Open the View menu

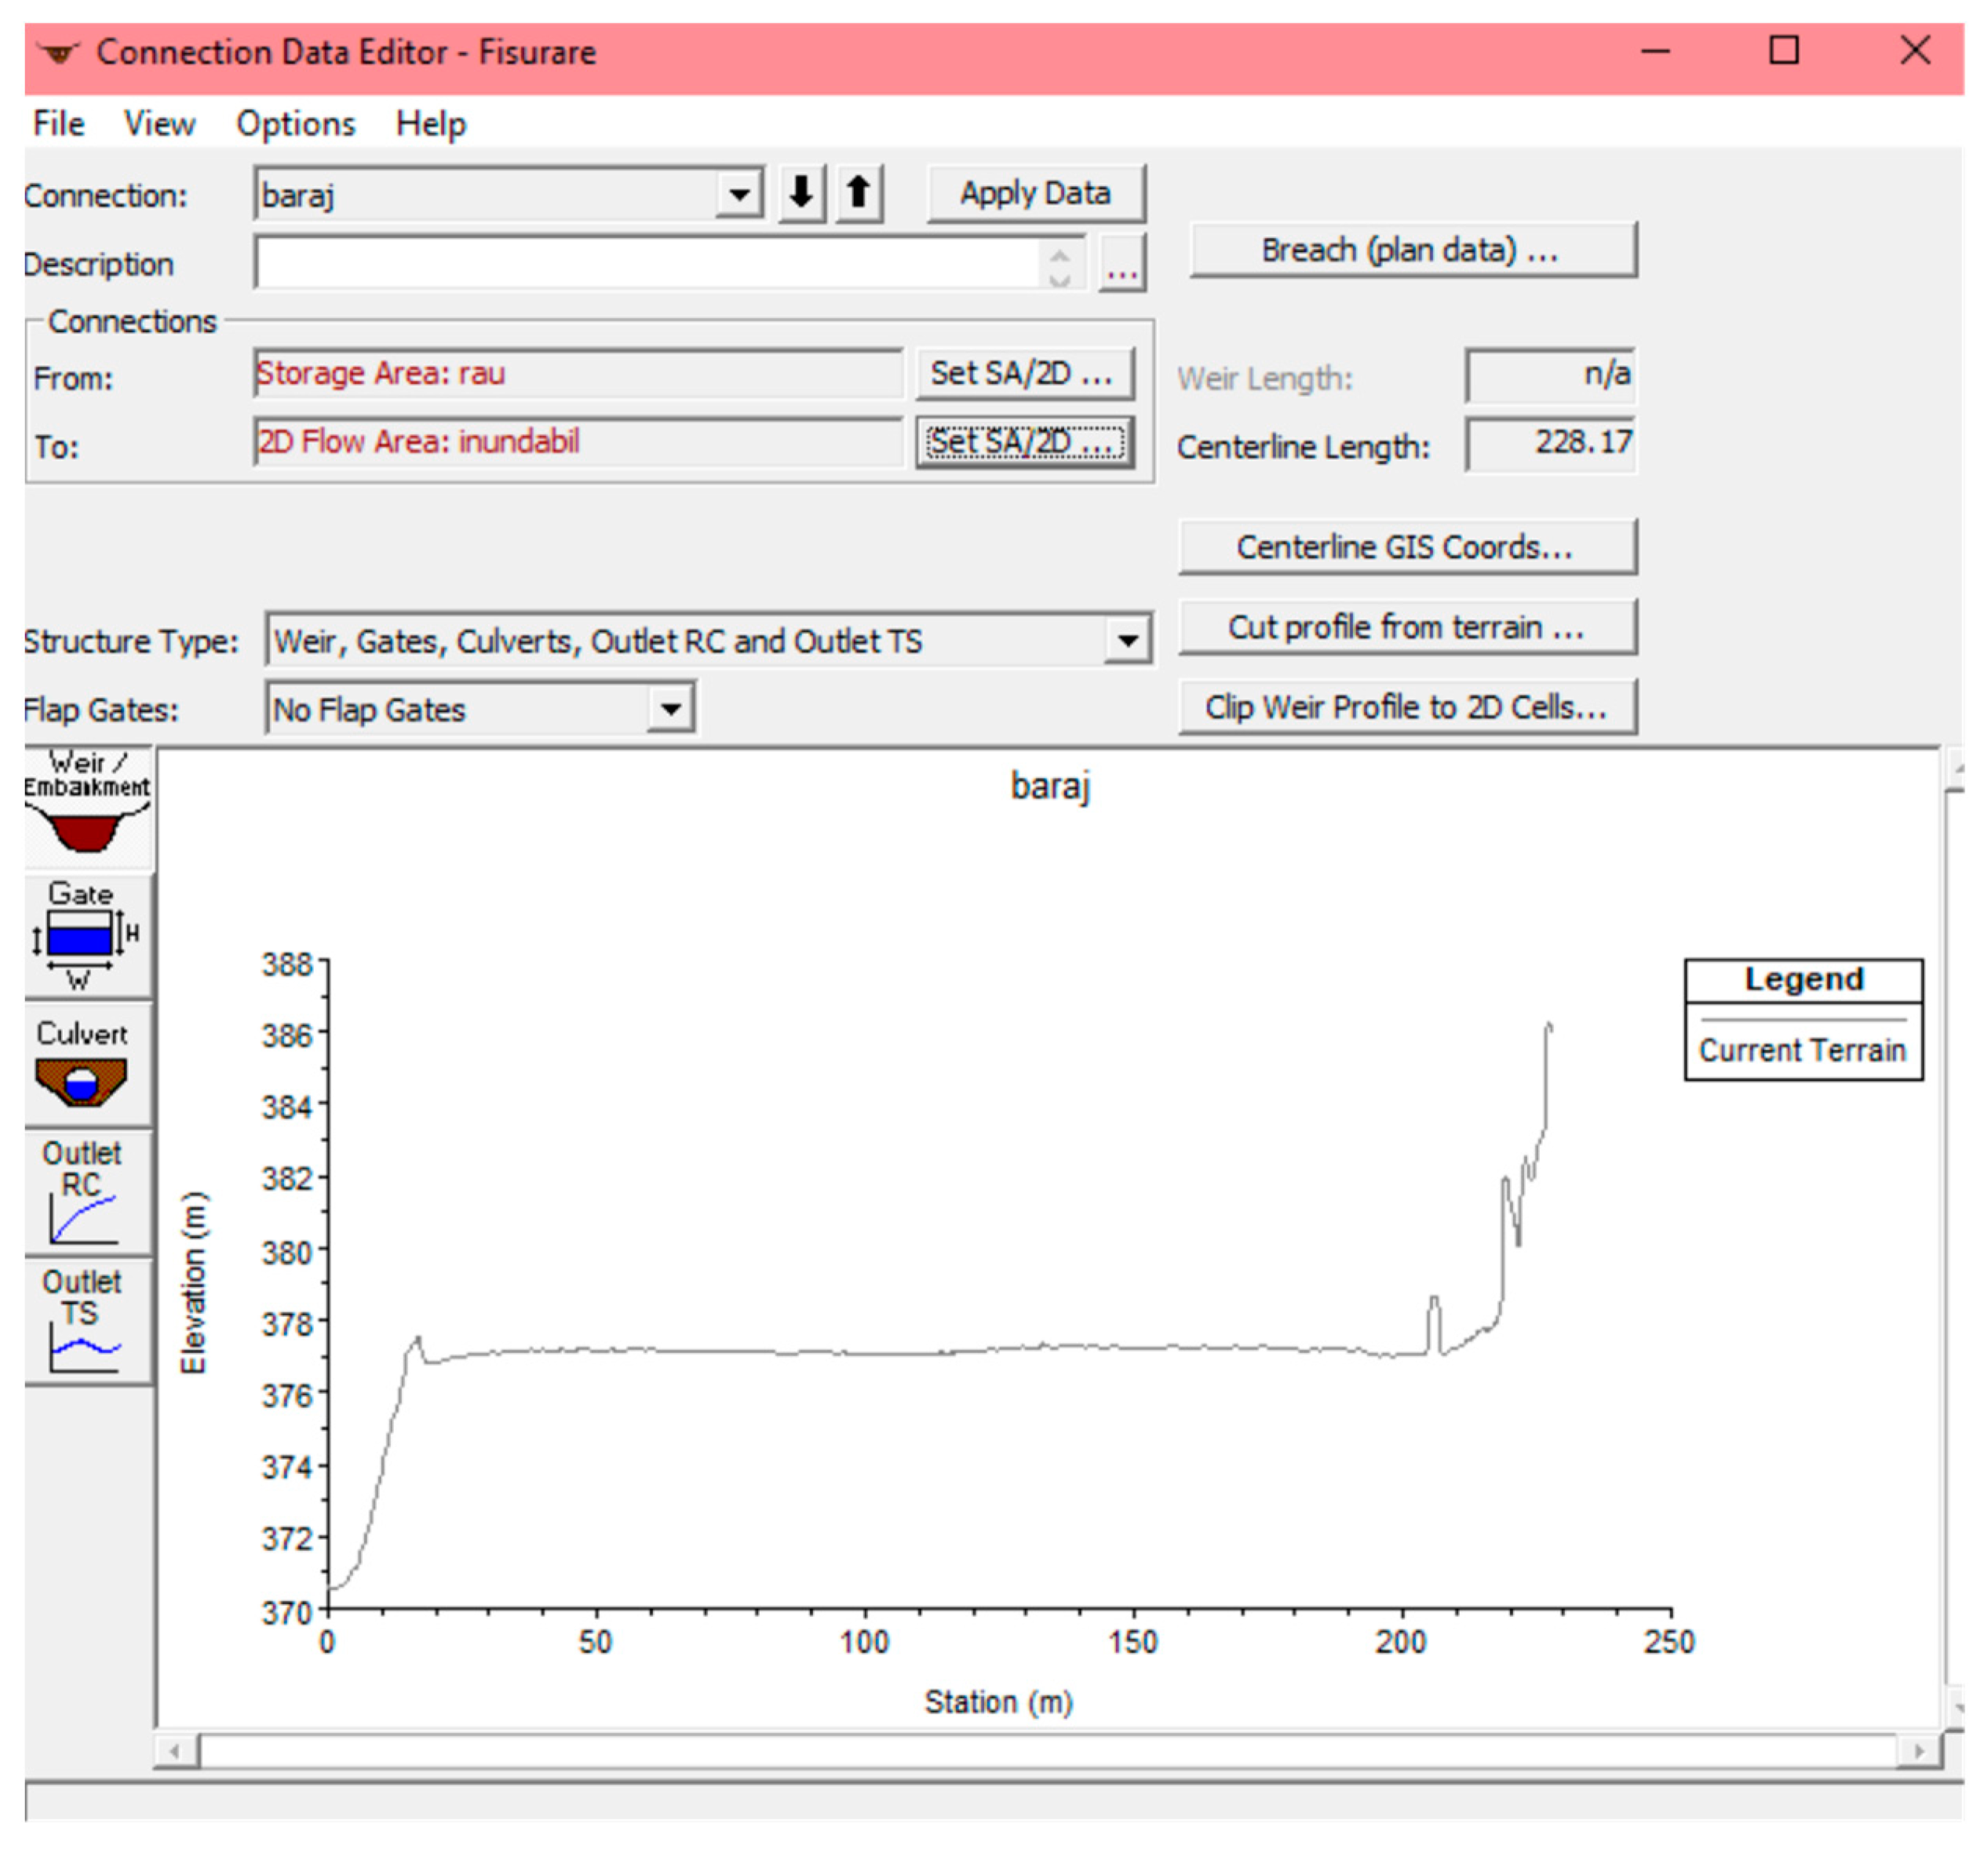tap(159, 124)
